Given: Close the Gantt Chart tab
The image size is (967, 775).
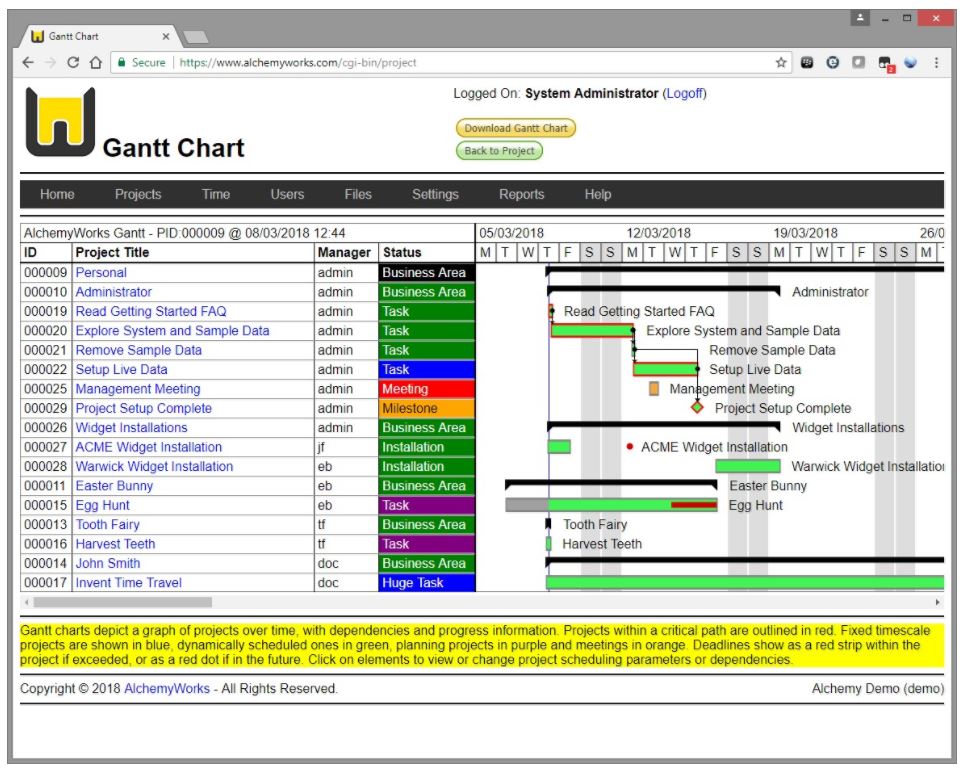Looking at the screenshot, I should coord(166,36).
